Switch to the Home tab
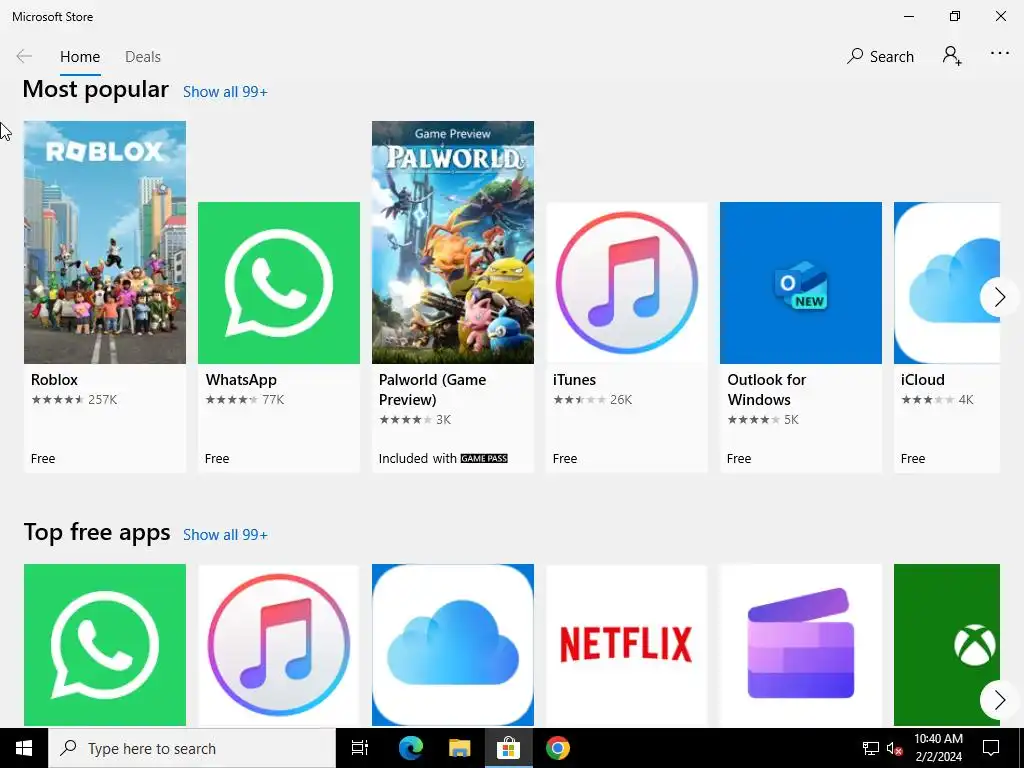Image resolution: width=1024 pixels, height=768 pixels. coord(80,57)
